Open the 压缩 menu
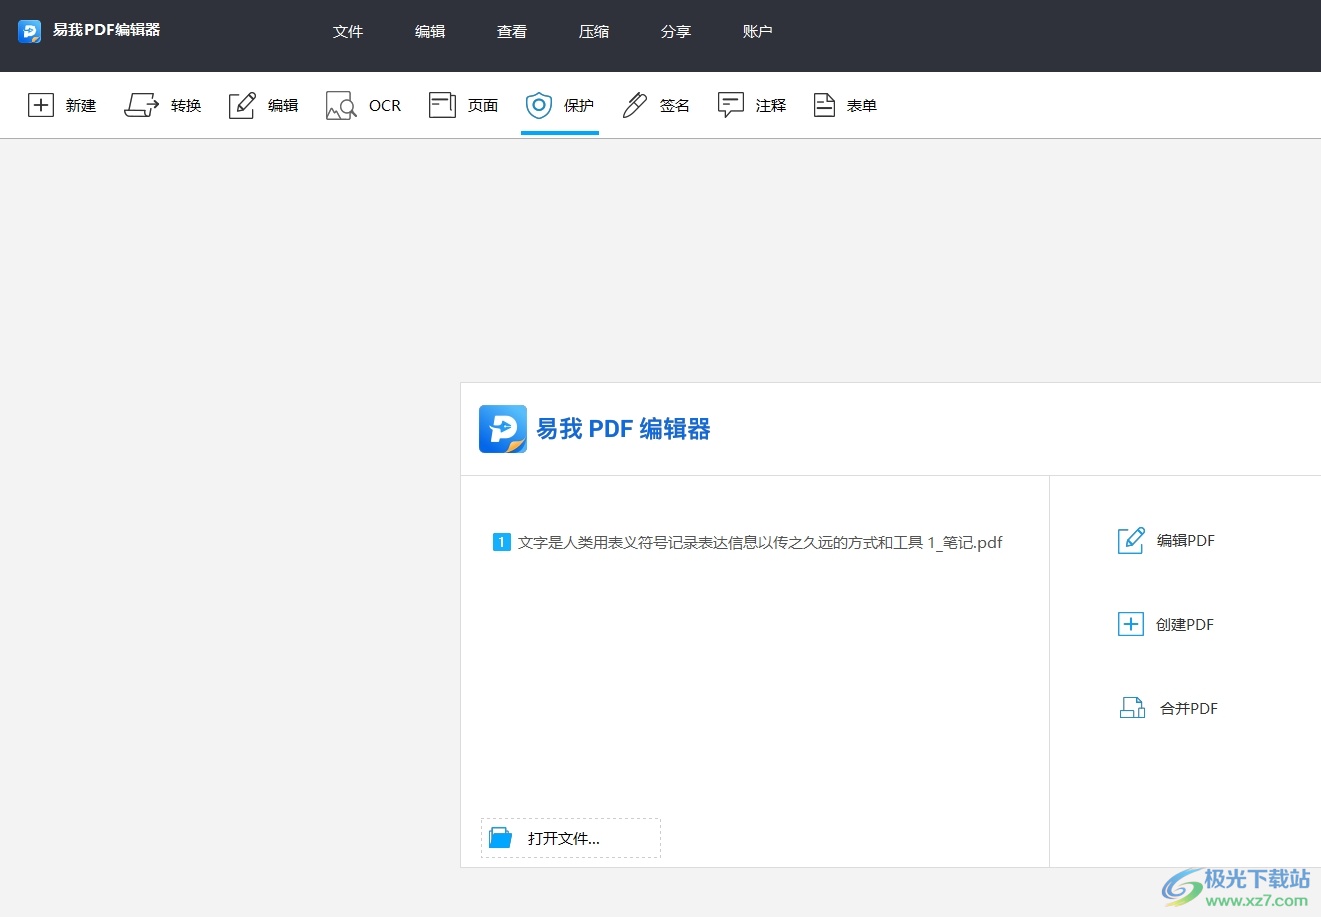Image resolution: width=1321 pixels, height=917 pixels. [x=594, y=32]
